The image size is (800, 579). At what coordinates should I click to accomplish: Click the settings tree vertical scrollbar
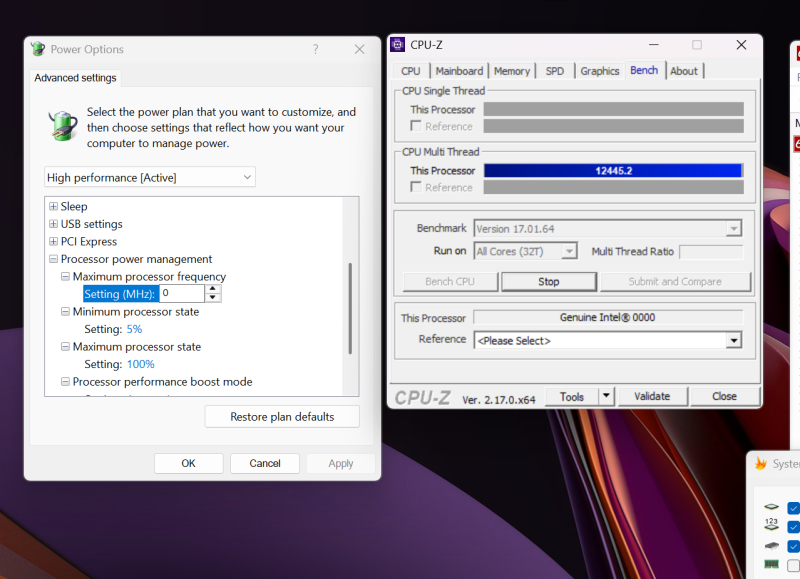point(350,308)
